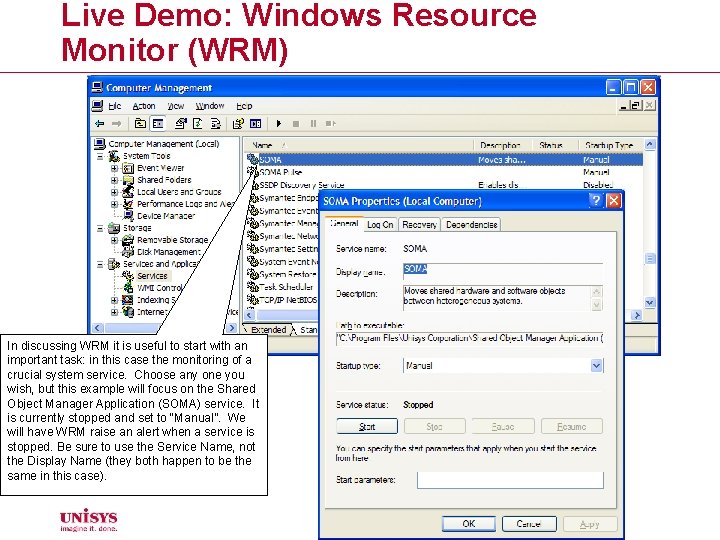Click the Cancel button
Viewport: 720px width, 540px height.
click(529, 524)
